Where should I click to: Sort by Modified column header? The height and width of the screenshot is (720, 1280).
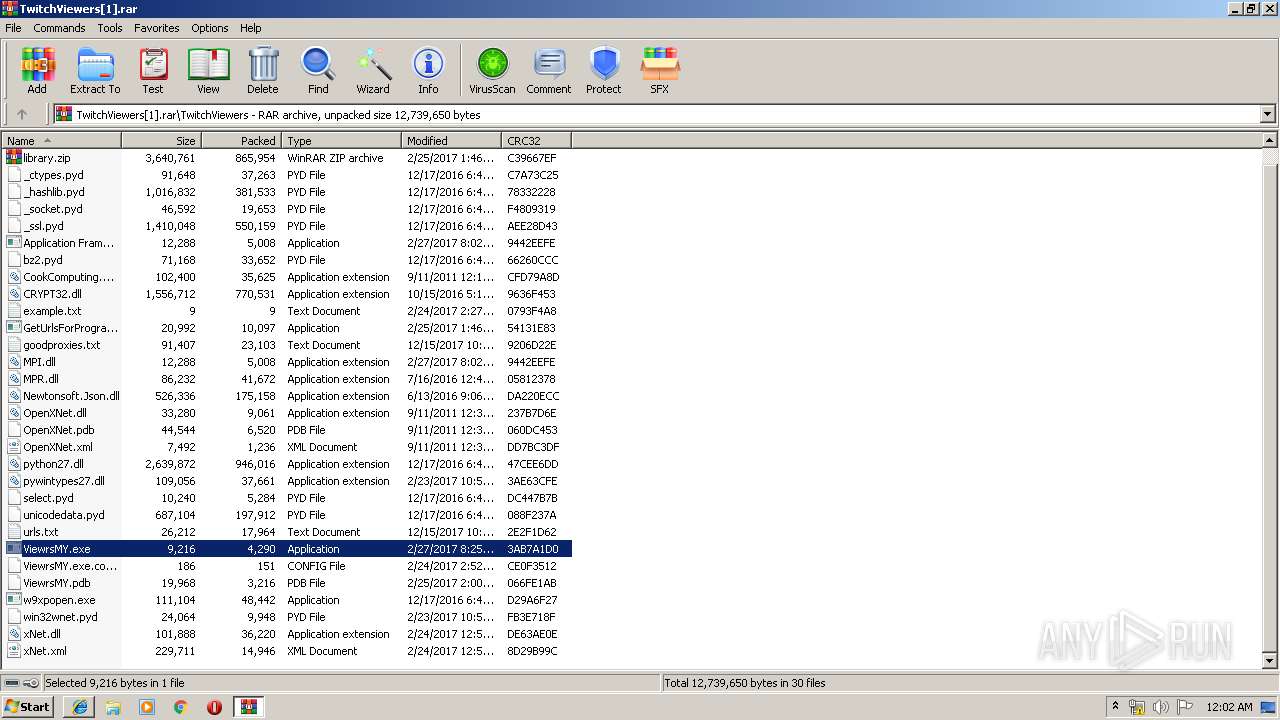451,141
